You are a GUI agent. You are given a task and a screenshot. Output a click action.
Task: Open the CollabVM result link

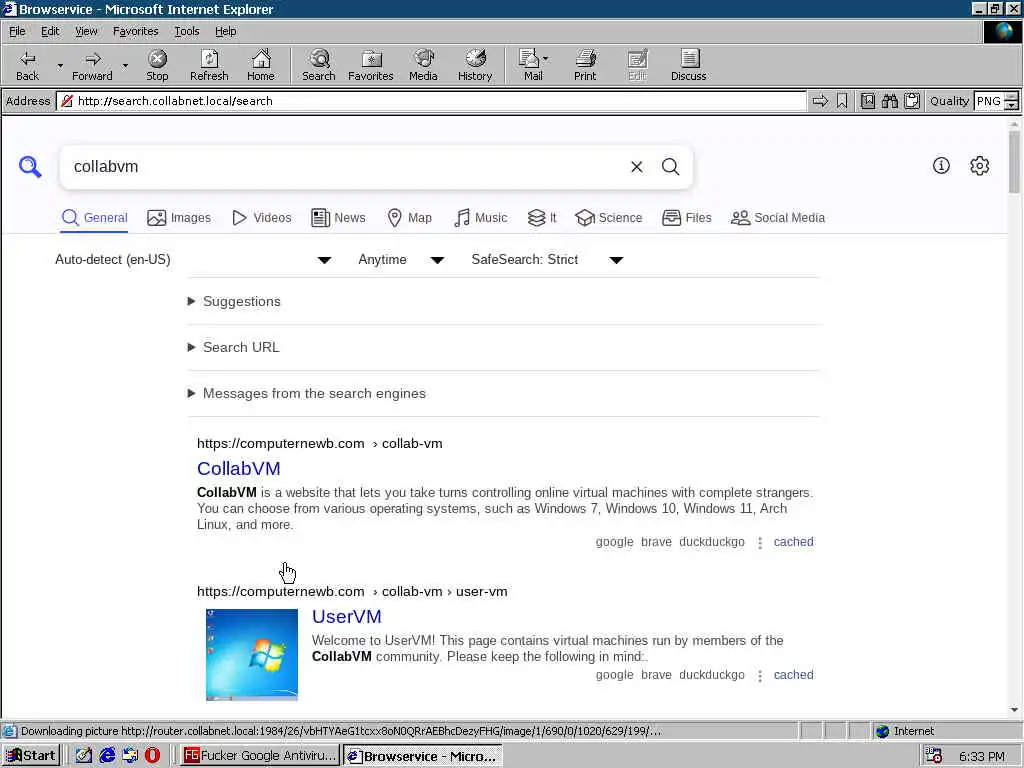pos(238,468)
